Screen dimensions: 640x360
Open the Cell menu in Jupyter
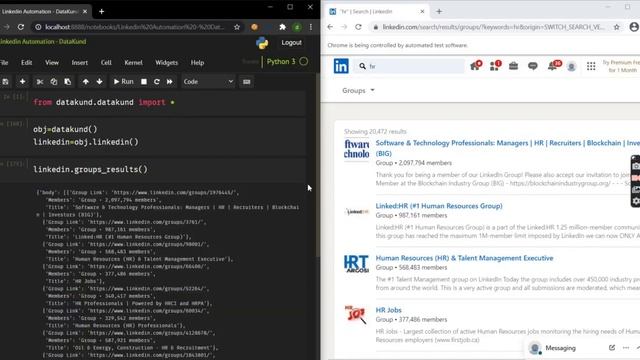pyautogui.click(x=106, y=62)
